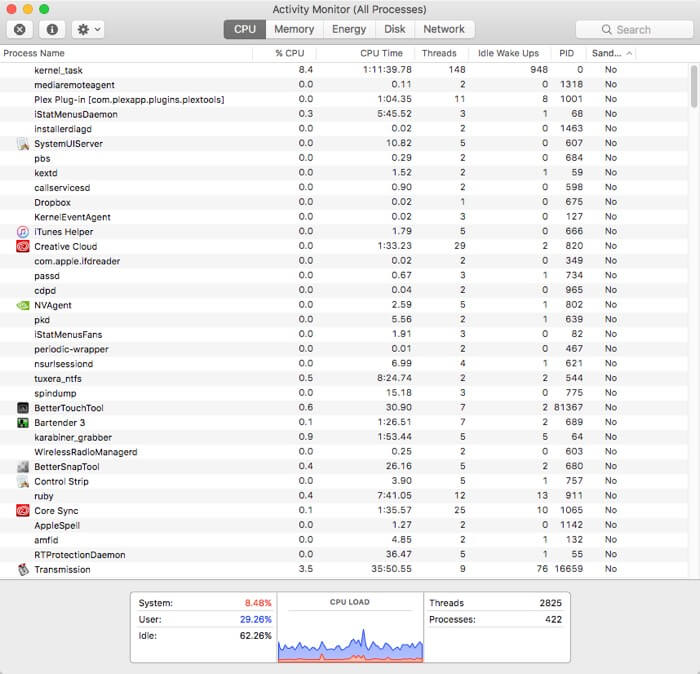This screenshot has width=700, height=674.
Task: Click the Threads count 2825
Action: pyautogui.click(x=550, y=603)
